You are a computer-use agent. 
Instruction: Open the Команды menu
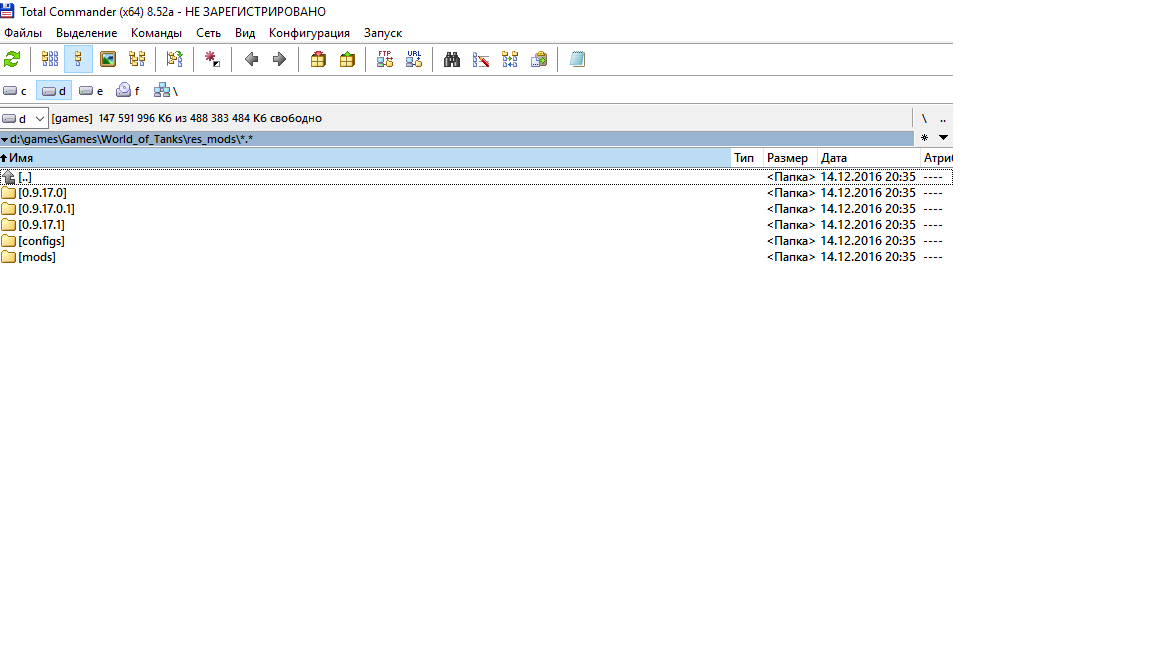156,33
